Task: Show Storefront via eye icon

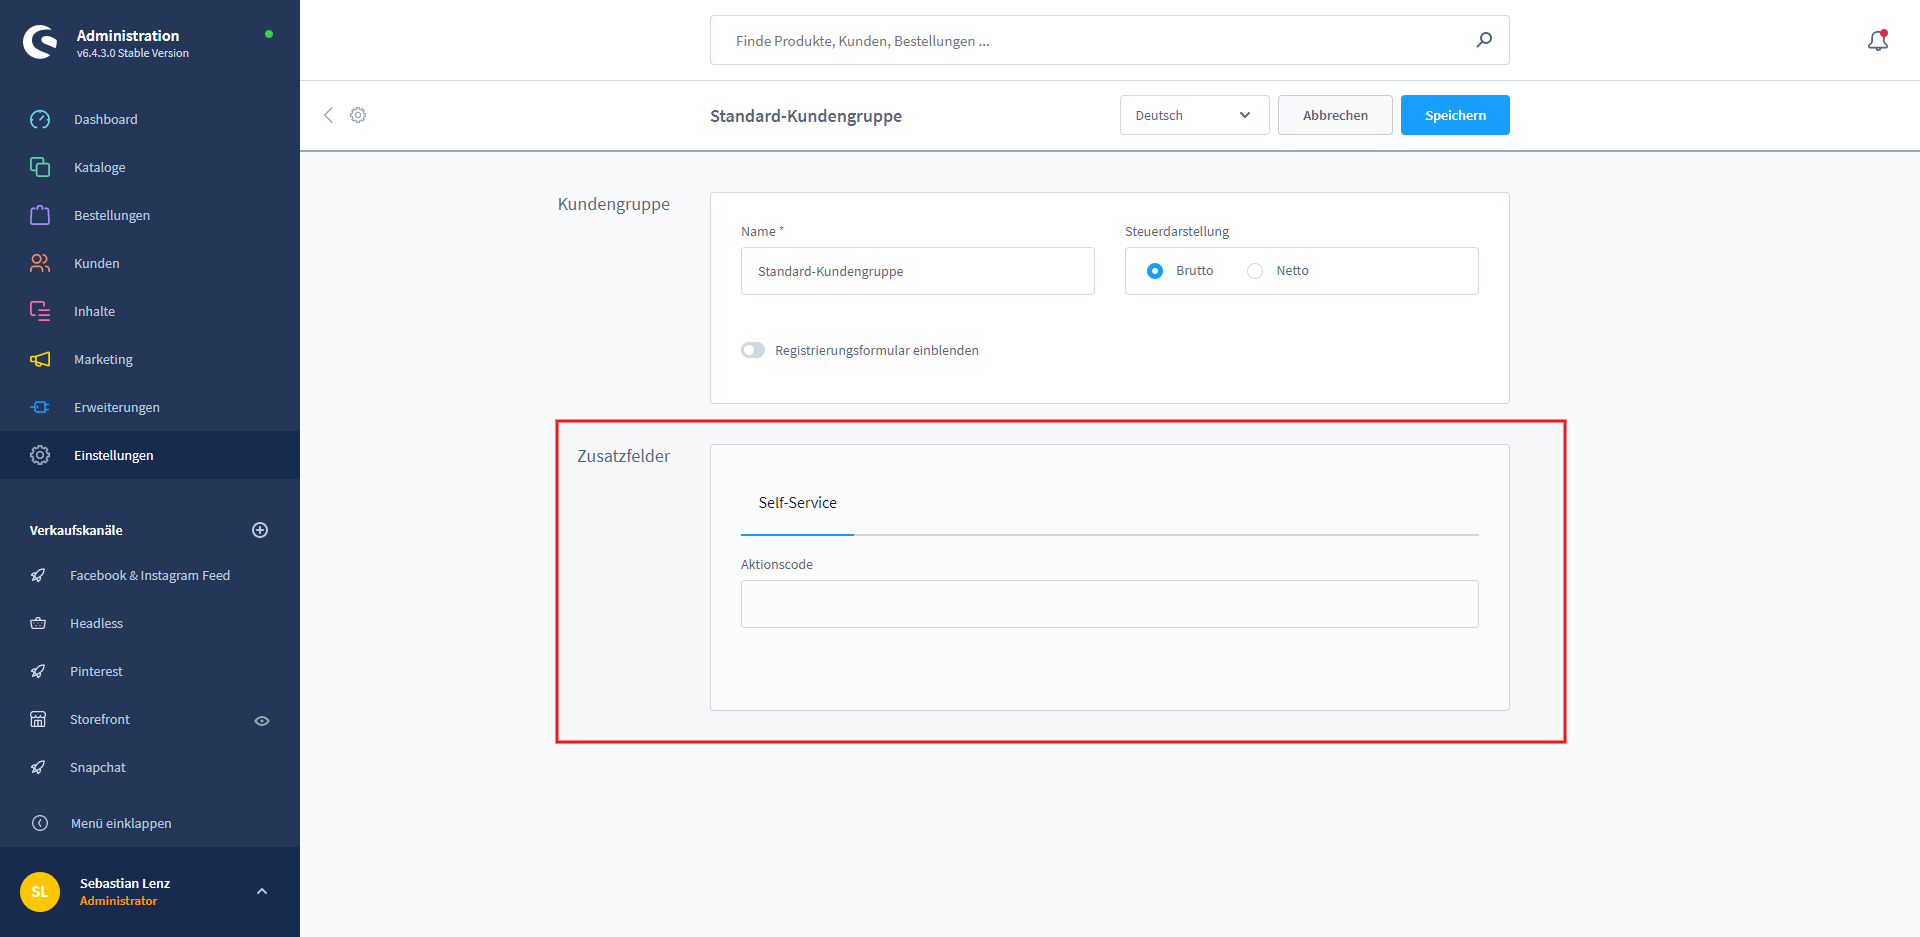Action: pyautogui.click(x=262, y=720)
